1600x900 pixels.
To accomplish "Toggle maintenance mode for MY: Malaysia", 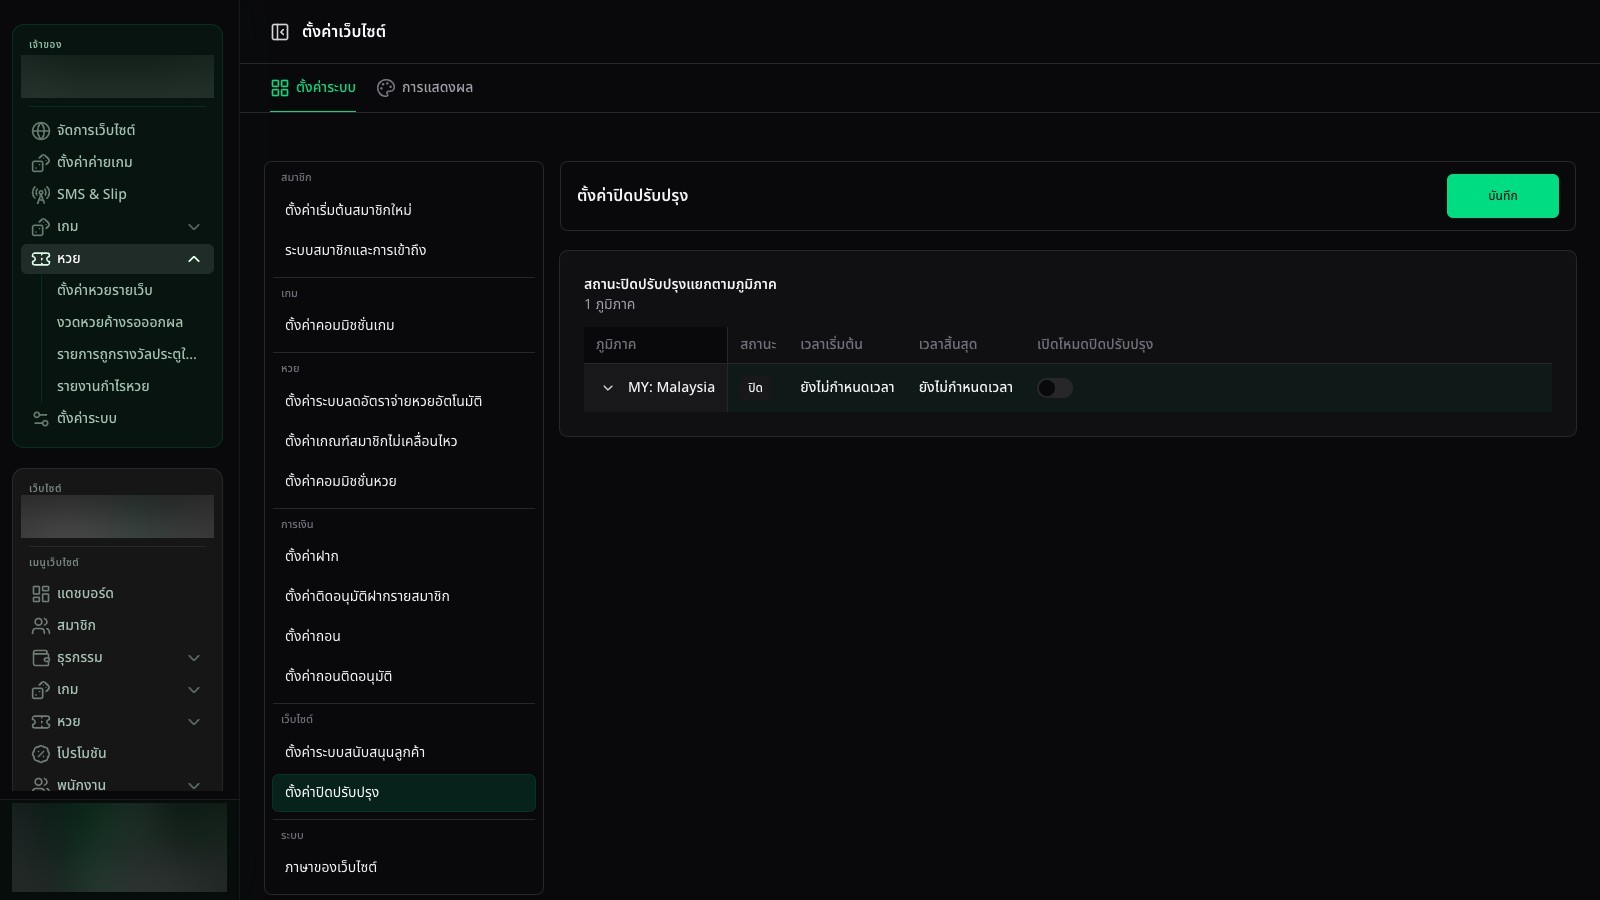I will click(x=1055, y=388).
